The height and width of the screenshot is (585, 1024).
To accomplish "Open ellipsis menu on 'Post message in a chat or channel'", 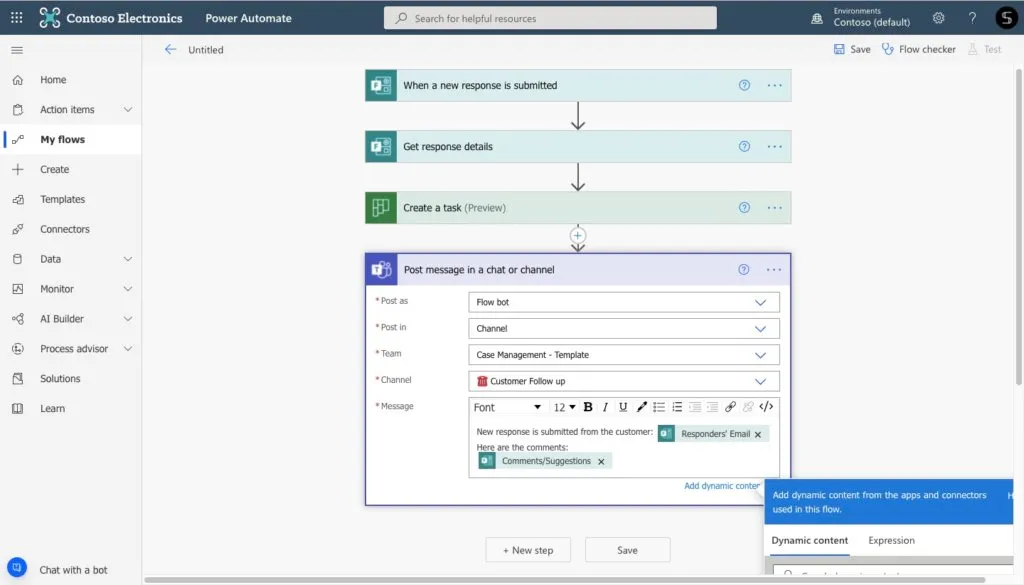I will click(x=774, y=270).
